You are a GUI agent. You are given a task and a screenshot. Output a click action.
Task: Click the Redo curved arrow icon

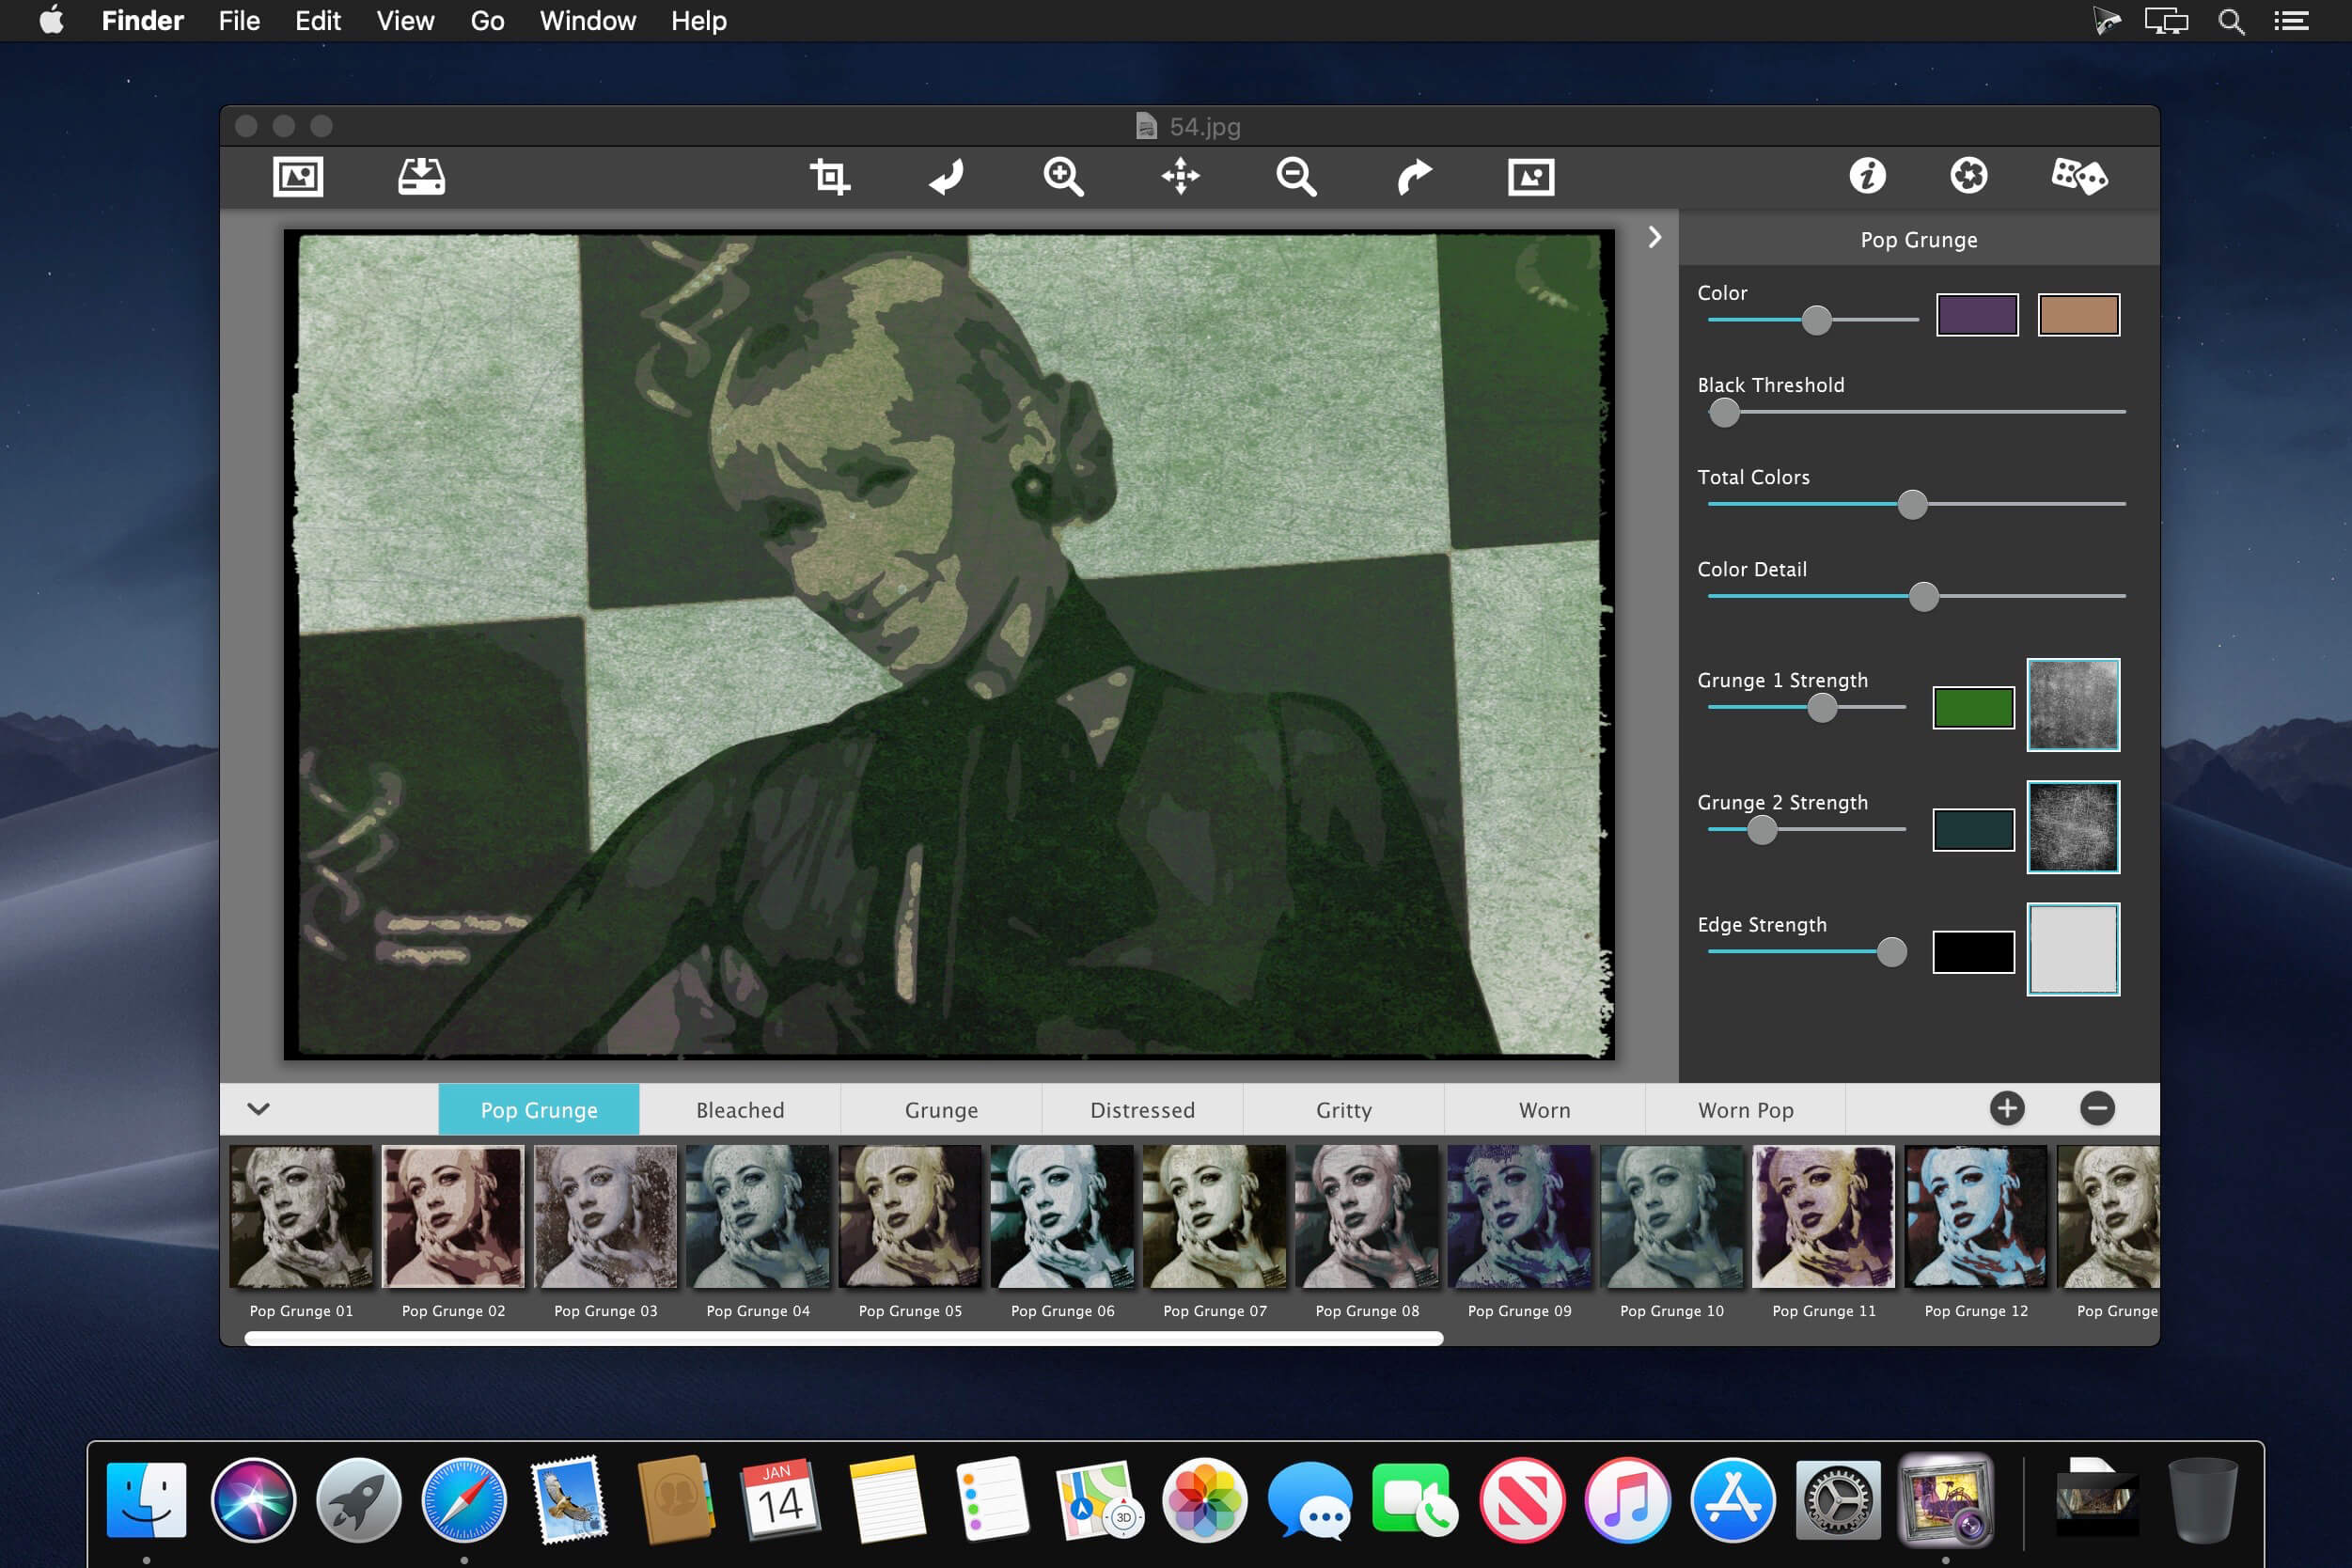point(1413,177)
